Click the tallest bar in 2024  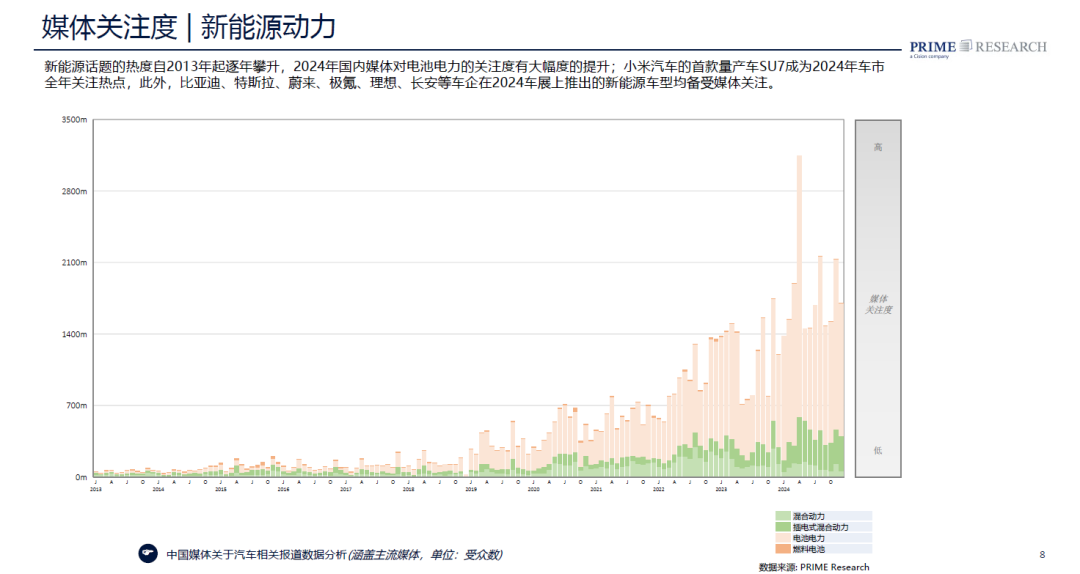pos(799,300)
